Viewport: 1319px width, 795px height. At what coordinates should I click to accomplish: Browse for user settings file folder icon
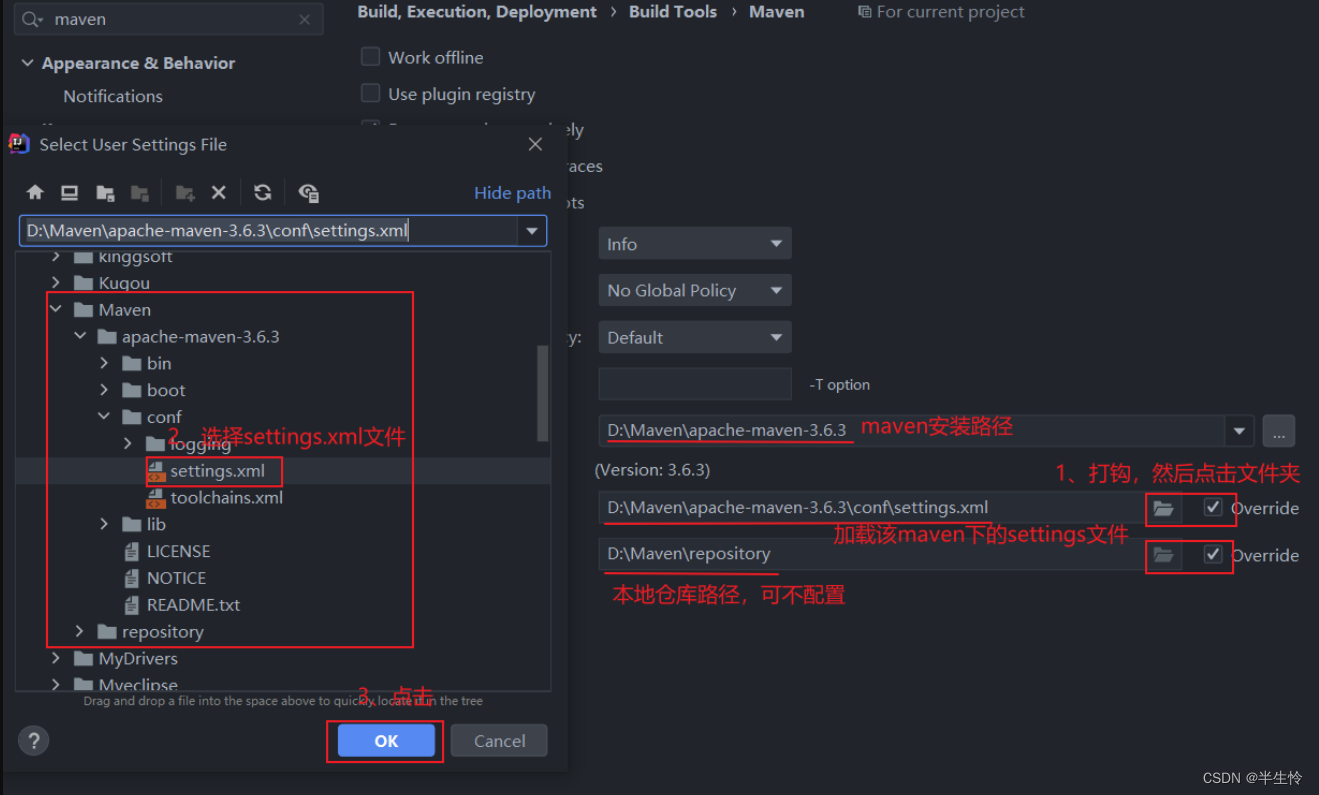[x=1163, y=508]
